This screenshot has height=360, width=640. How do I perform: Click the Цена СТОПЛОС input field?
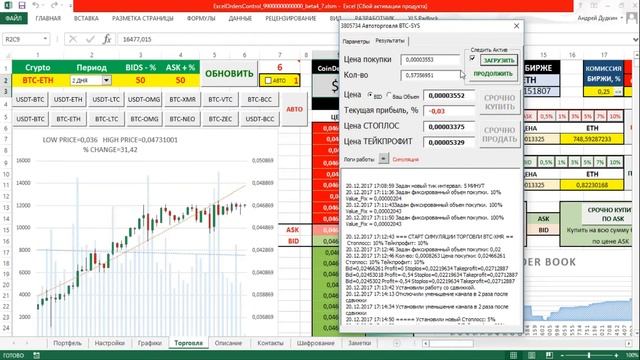click(x=449, y=127)
